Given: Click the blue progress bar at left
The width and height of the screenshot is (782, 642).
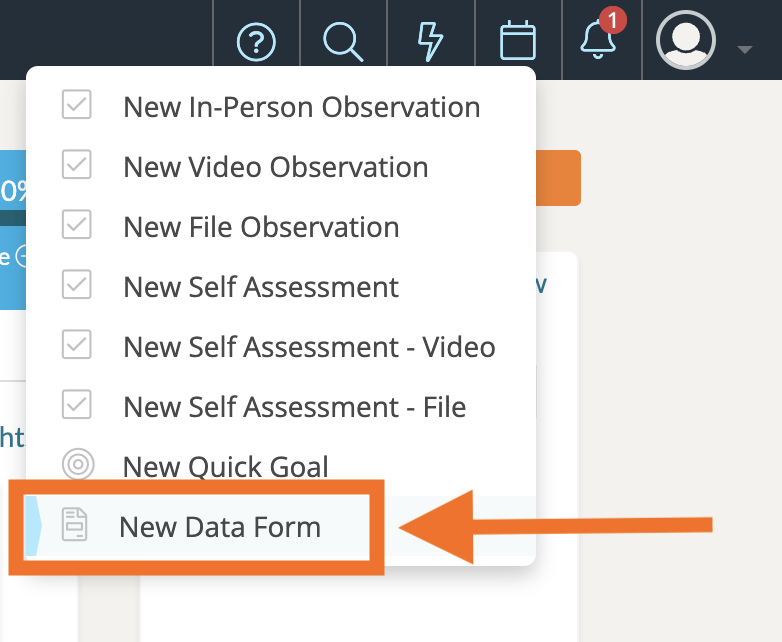Looking at the screenshot, I should coord(14,190).
